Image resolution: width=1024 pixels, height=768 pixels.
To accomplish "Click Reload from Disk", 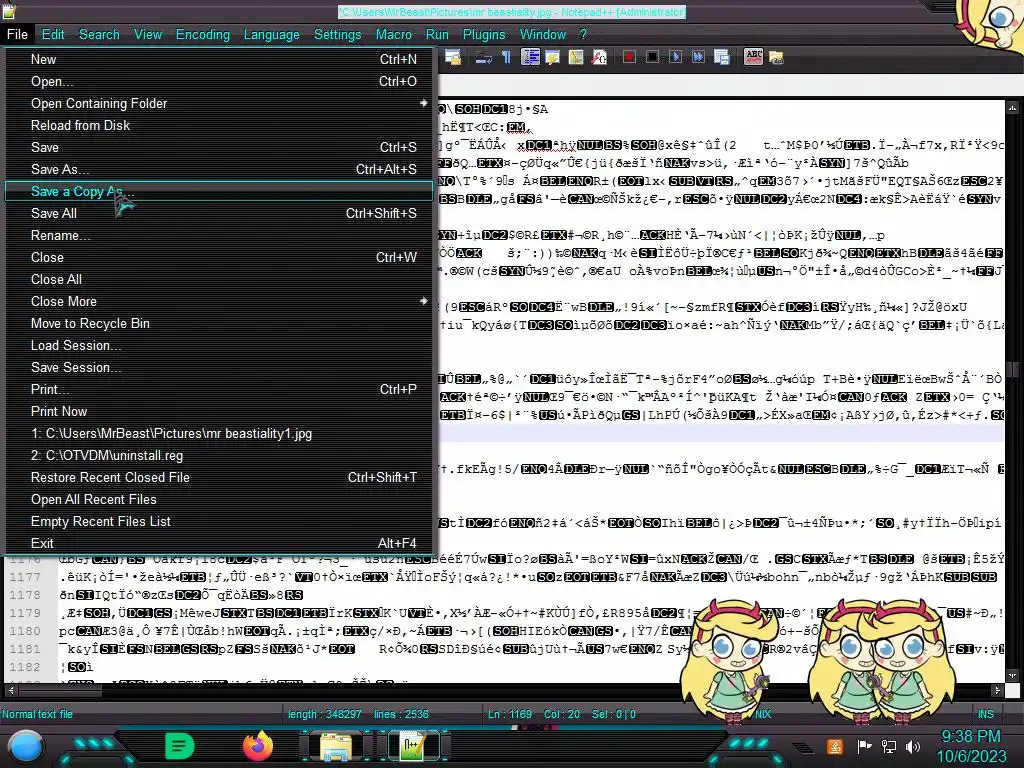I will click(x=219, y=125).
